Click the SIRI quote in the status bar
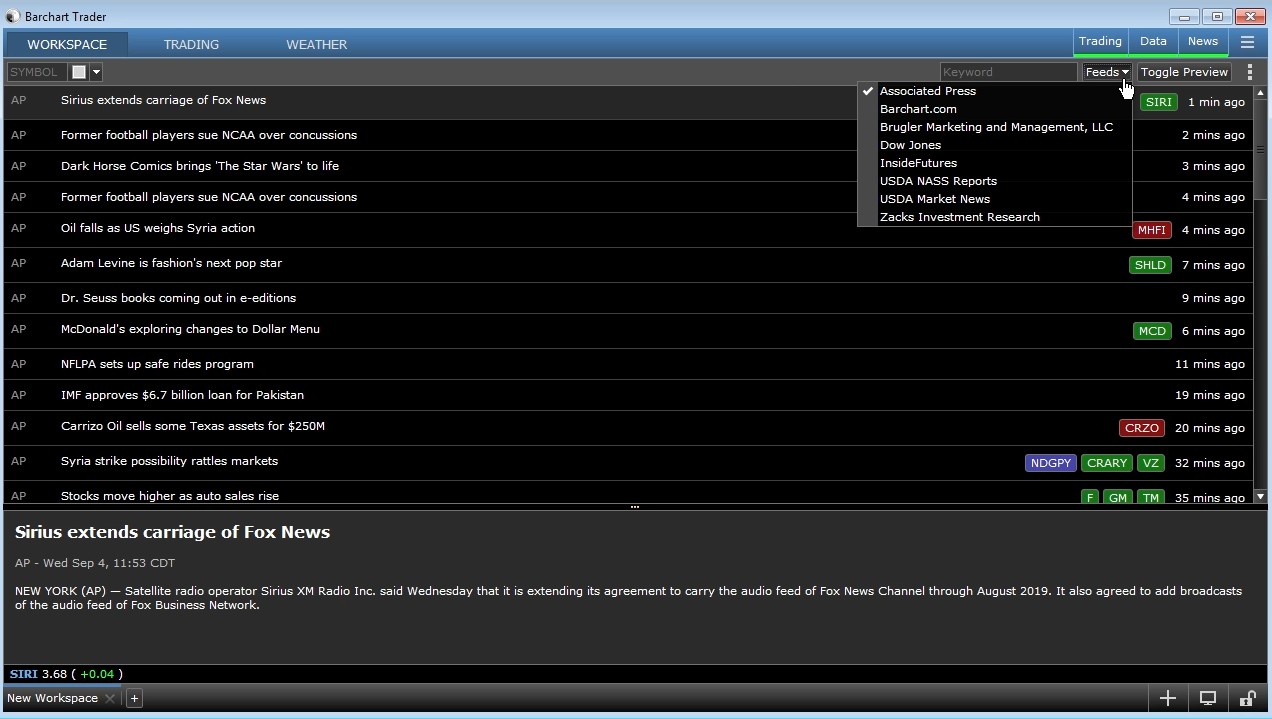Viewport: 1272px width, 719px height. 66,674
